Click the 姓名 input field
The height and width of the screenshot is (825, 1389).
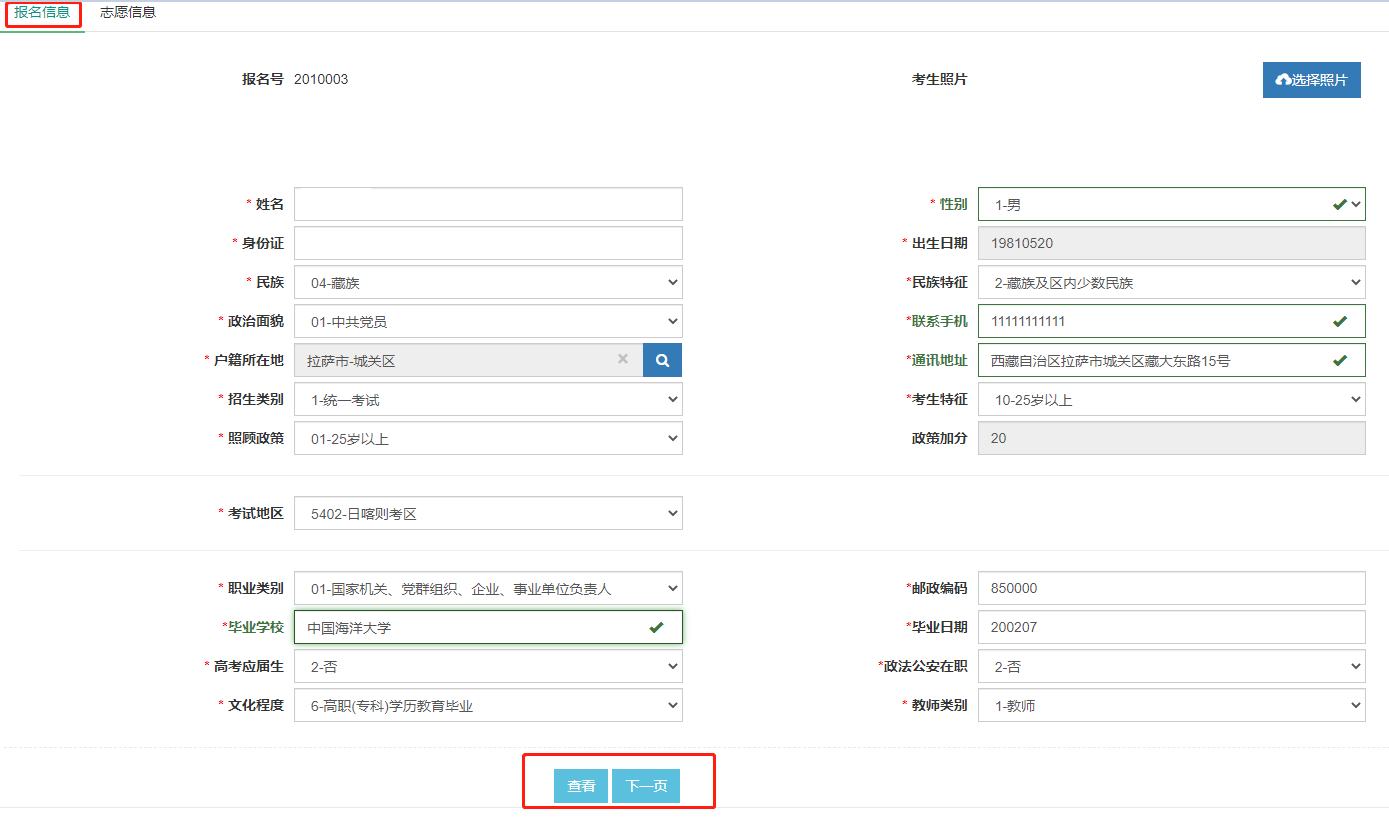pyautogui.click(x=488, y=204)
